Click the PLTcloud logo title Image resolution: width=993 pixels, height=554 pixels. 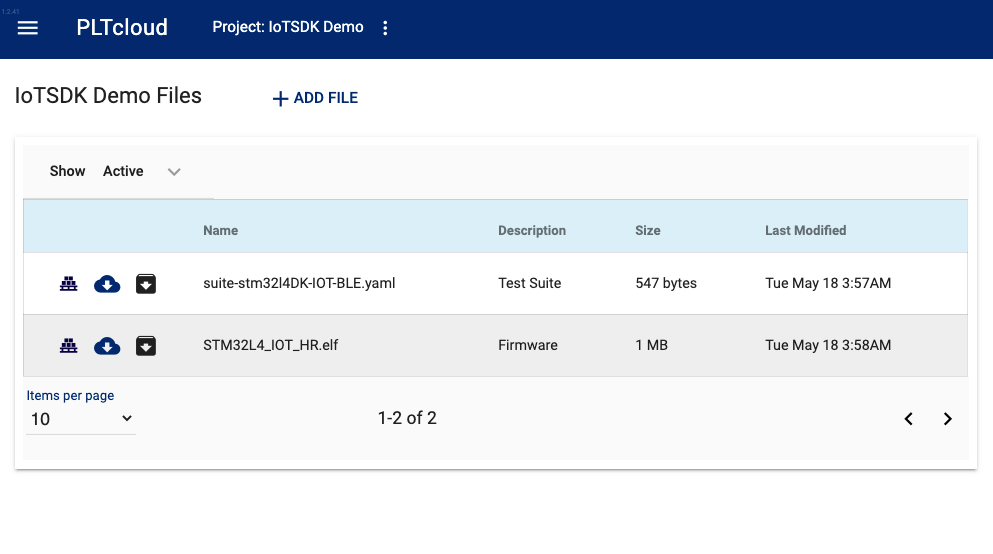tap(122, 27)
